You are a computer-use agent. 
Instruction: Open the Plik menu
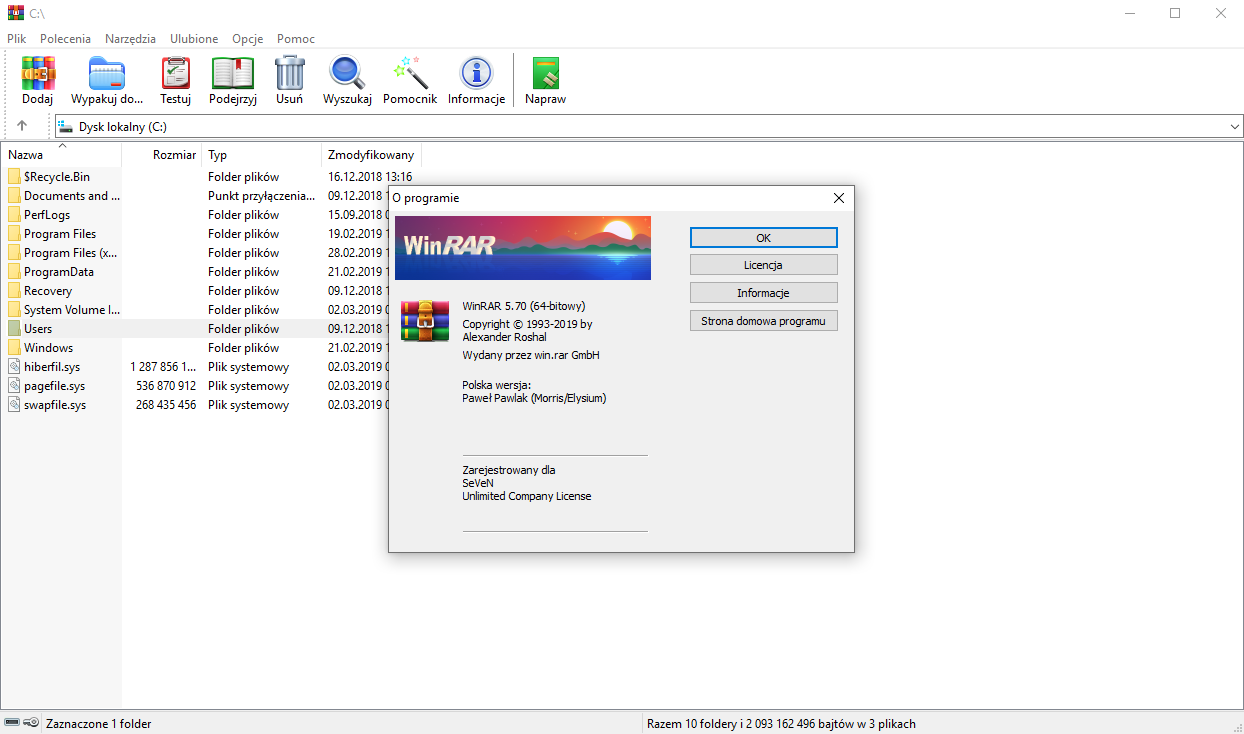17,39
